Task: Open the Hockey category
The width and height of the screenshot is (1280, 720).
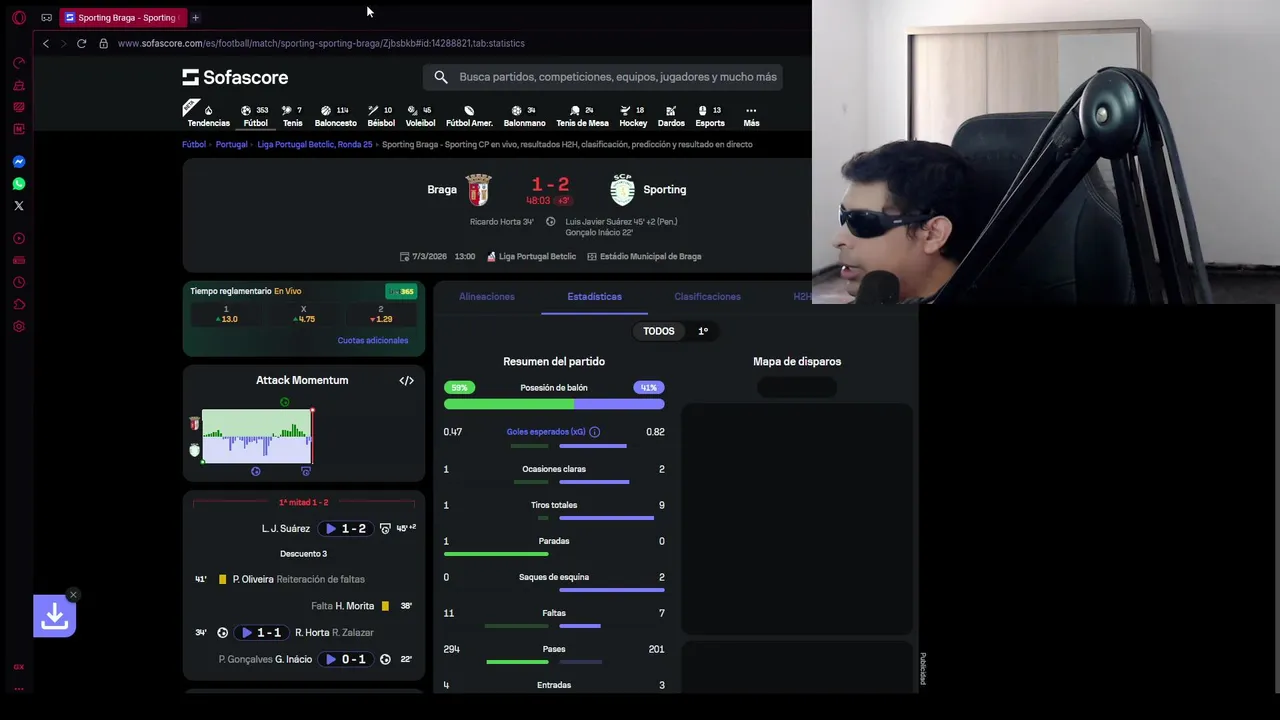Action: (x=633, y=116)
